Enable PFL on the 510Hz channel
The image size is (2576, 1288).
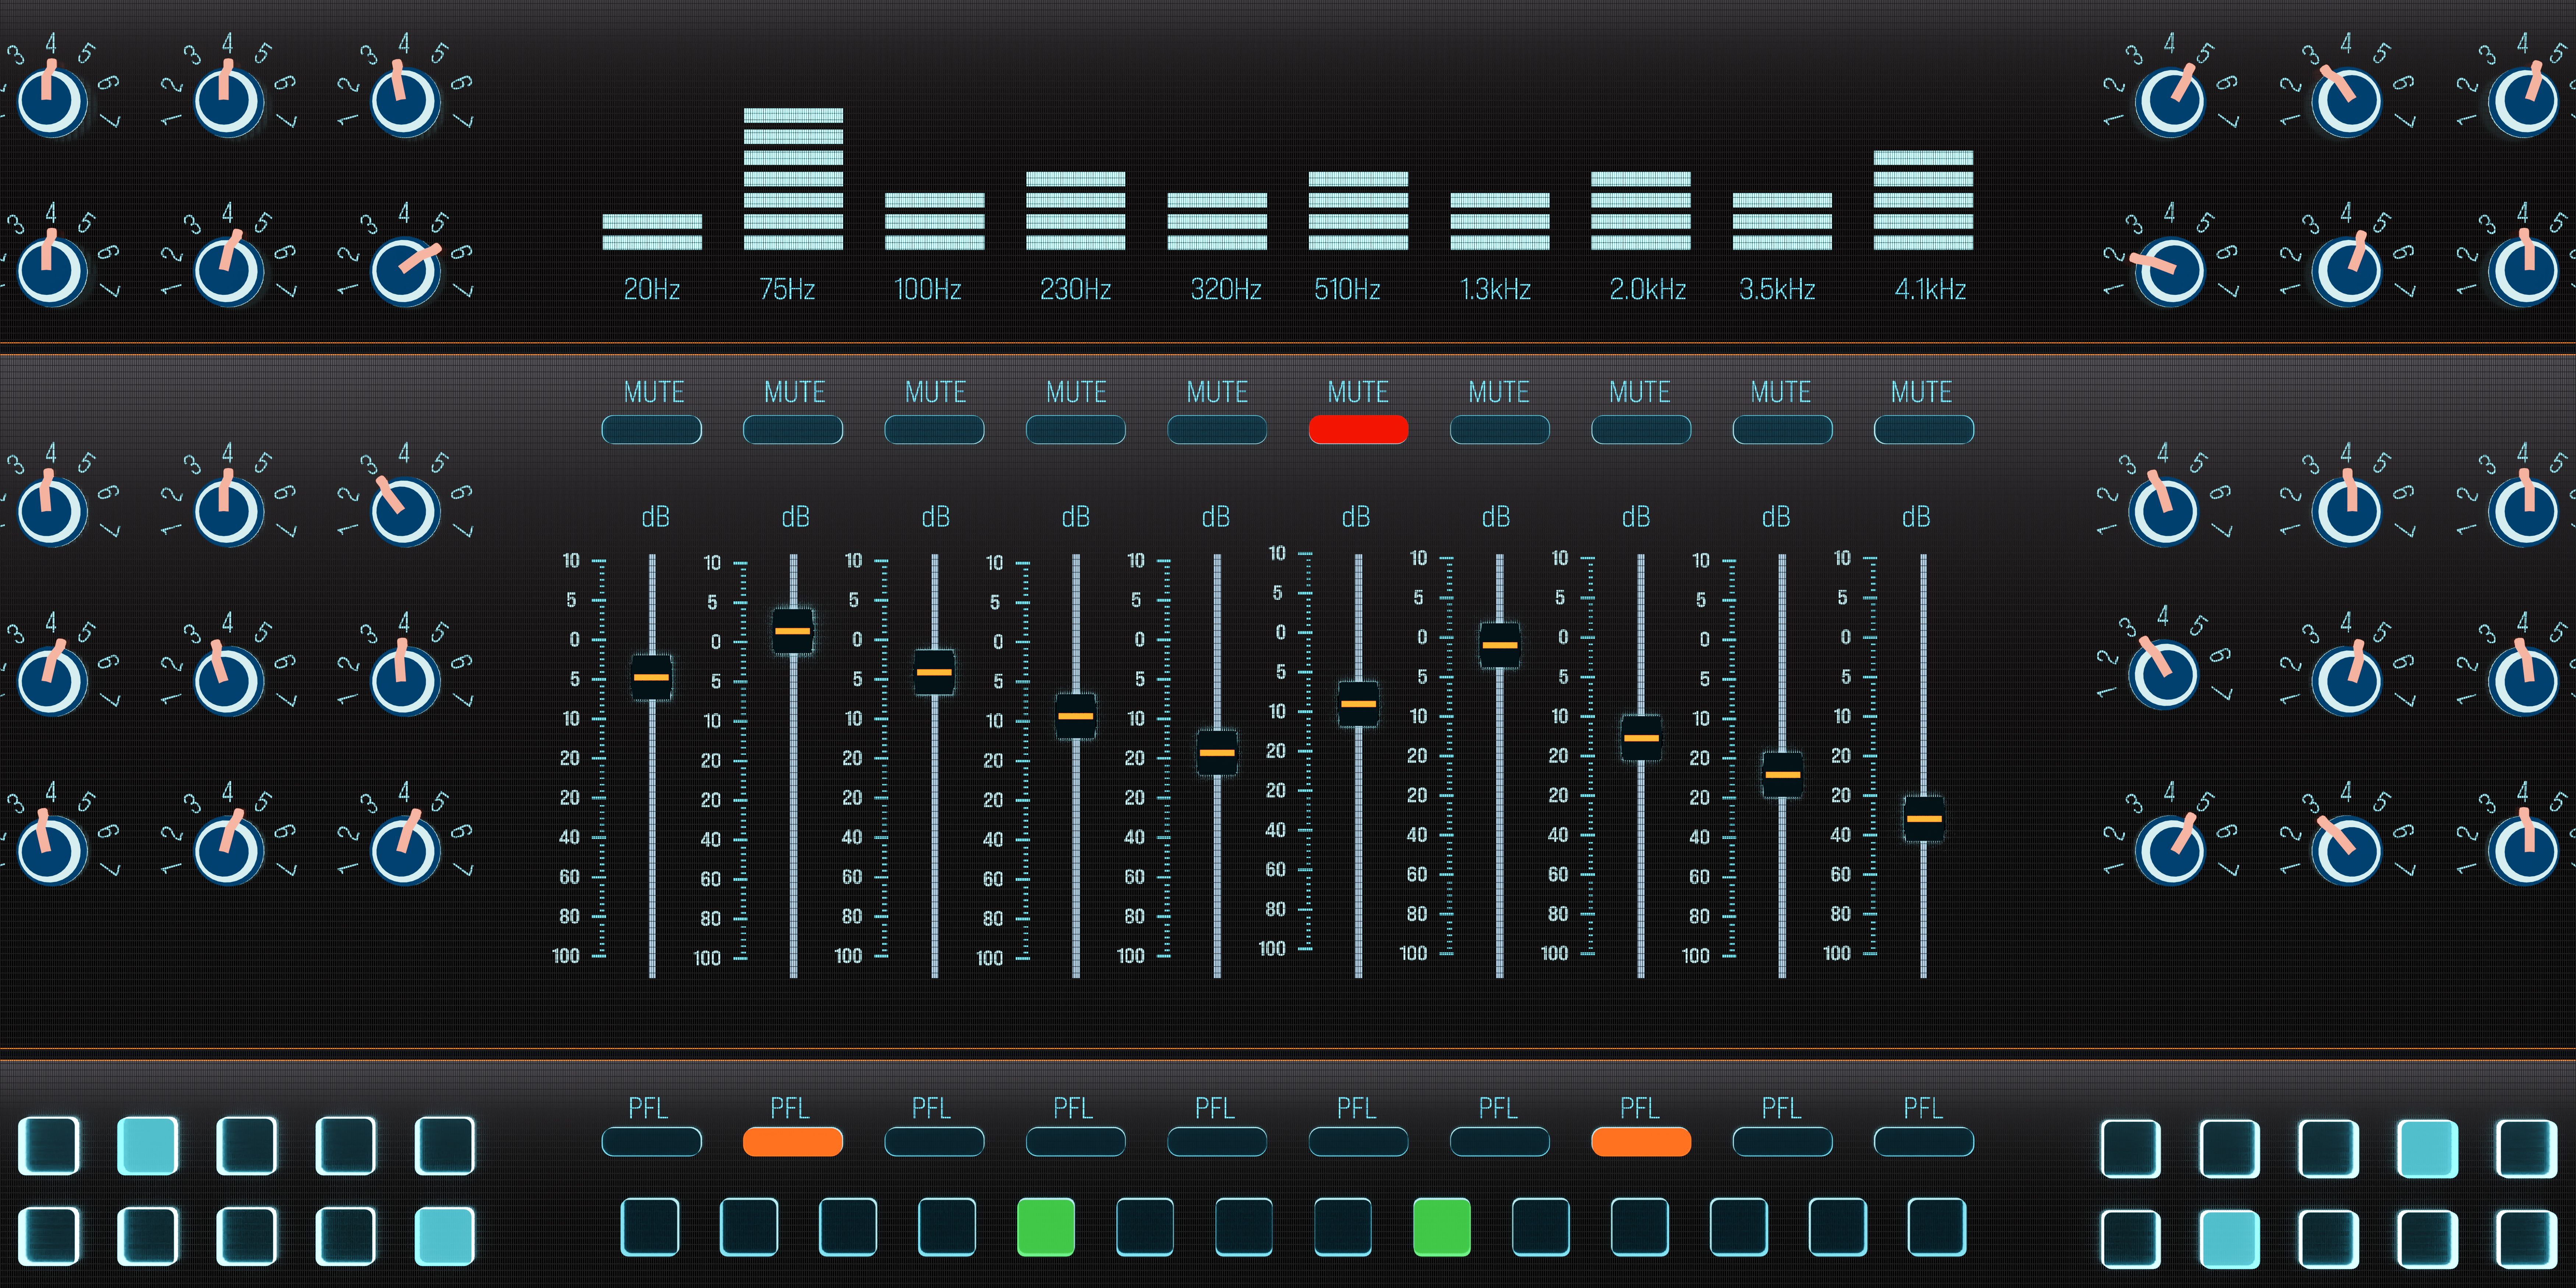(x=1358, y=1141)
